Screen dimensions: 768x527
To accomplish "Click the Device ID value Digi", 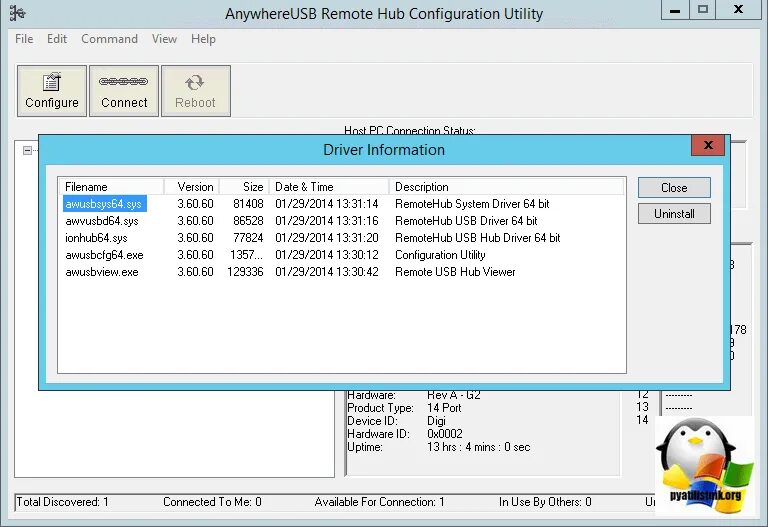I will click(x=436, y=421).
